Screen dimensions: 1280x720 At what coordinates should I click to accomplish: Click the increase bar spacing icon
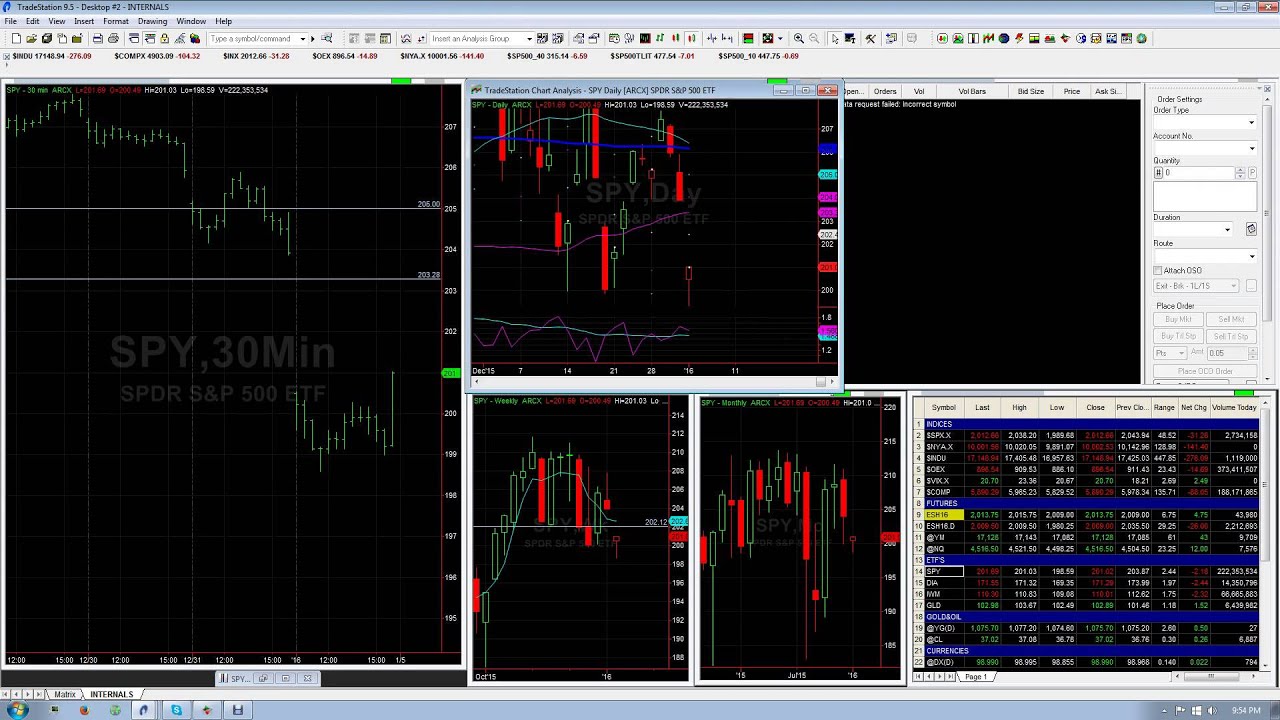(727, 39)
